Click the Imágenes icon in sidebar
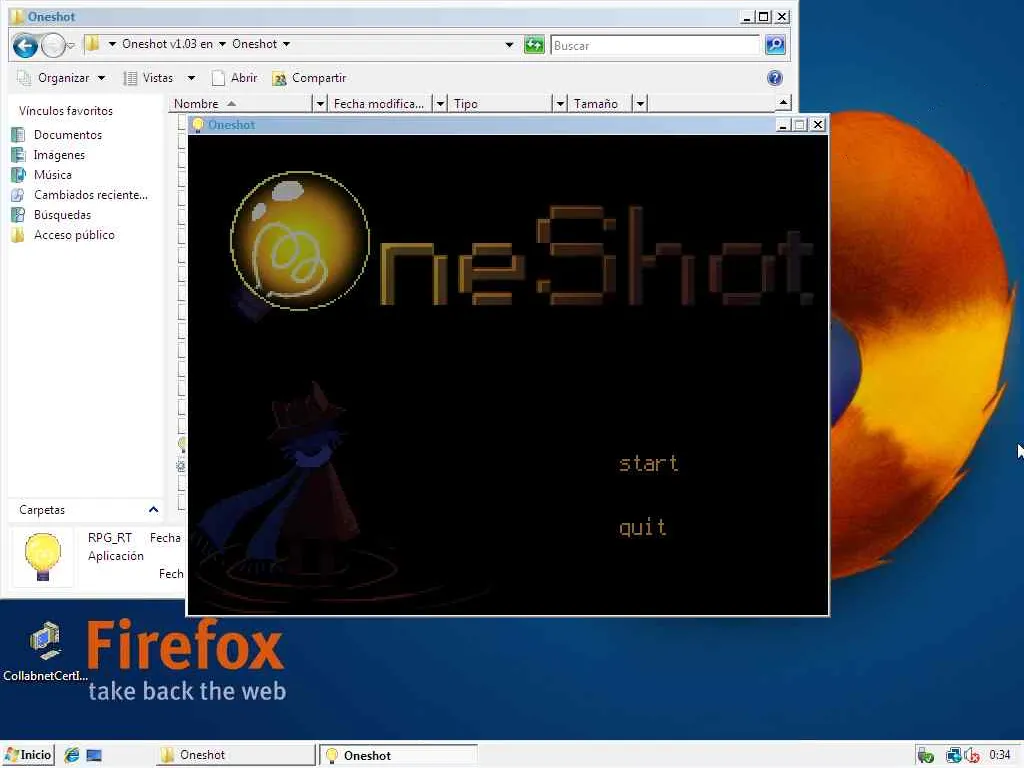This screenshot has height=768, width=1024. 18,155
